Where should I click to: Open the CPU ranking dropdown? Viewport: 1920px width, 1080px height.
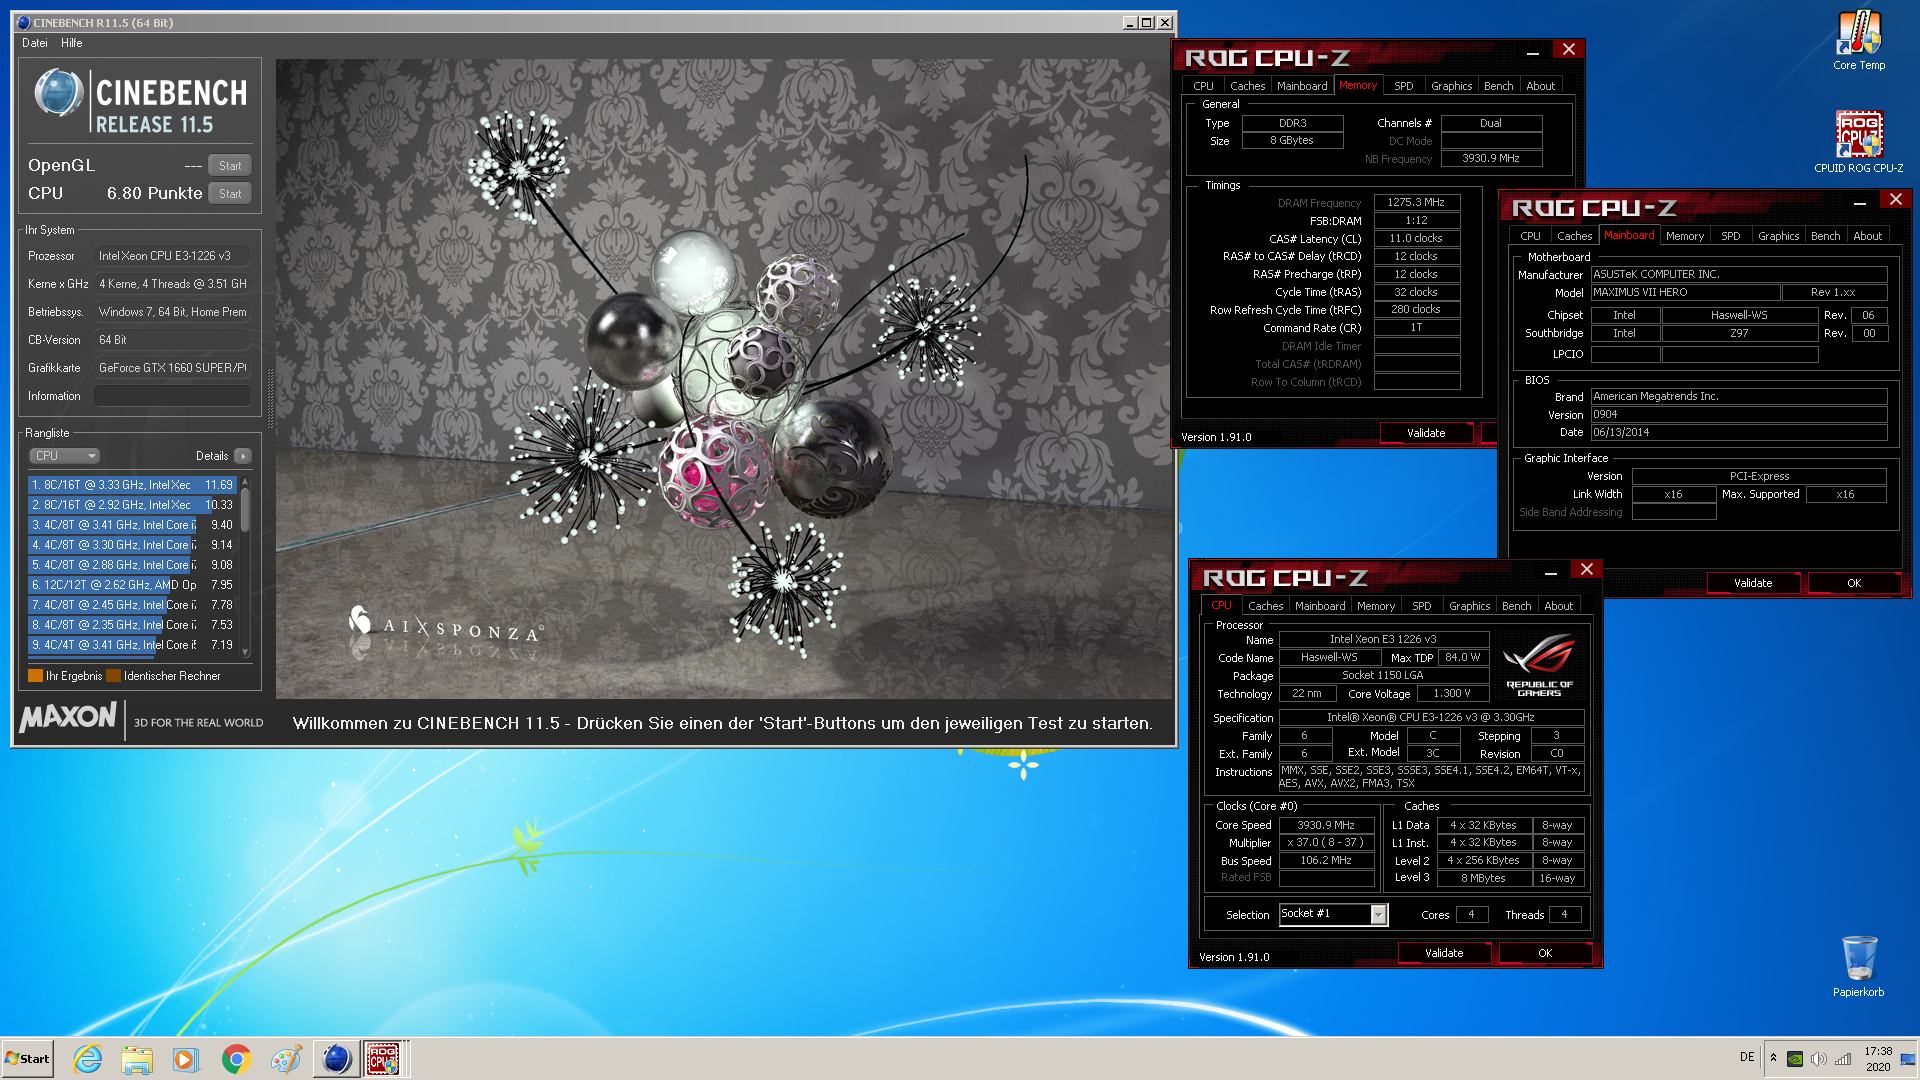[x=65, y=456]
